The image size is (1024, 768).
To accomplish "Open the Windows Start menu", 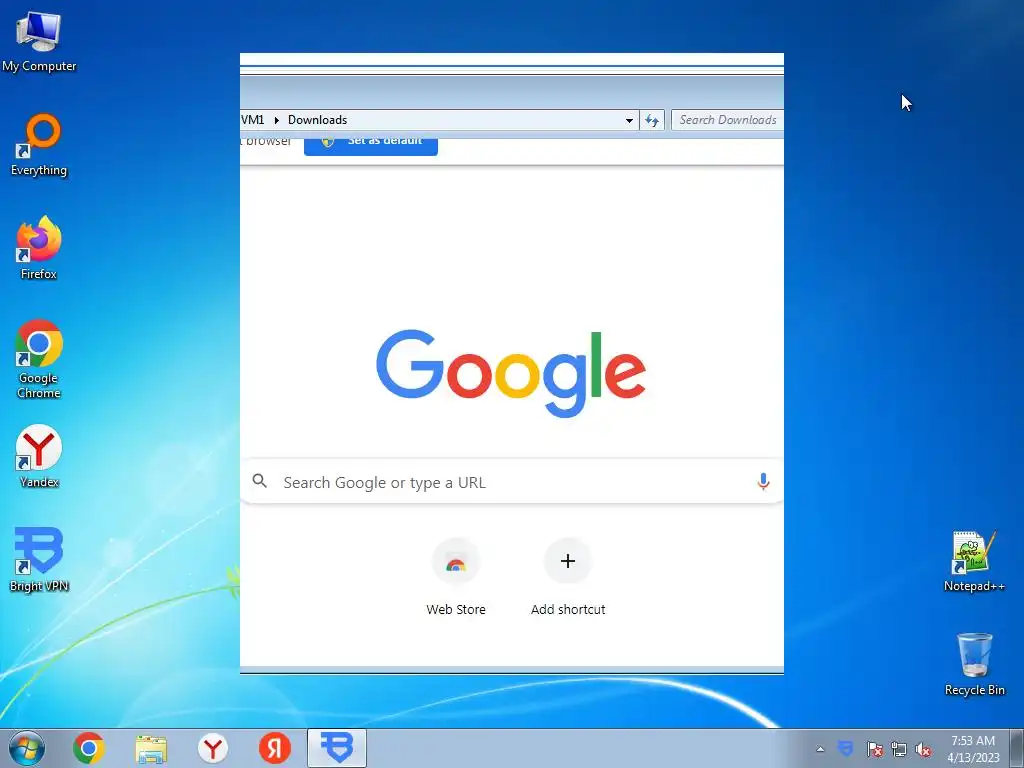I will pos(27,748).
